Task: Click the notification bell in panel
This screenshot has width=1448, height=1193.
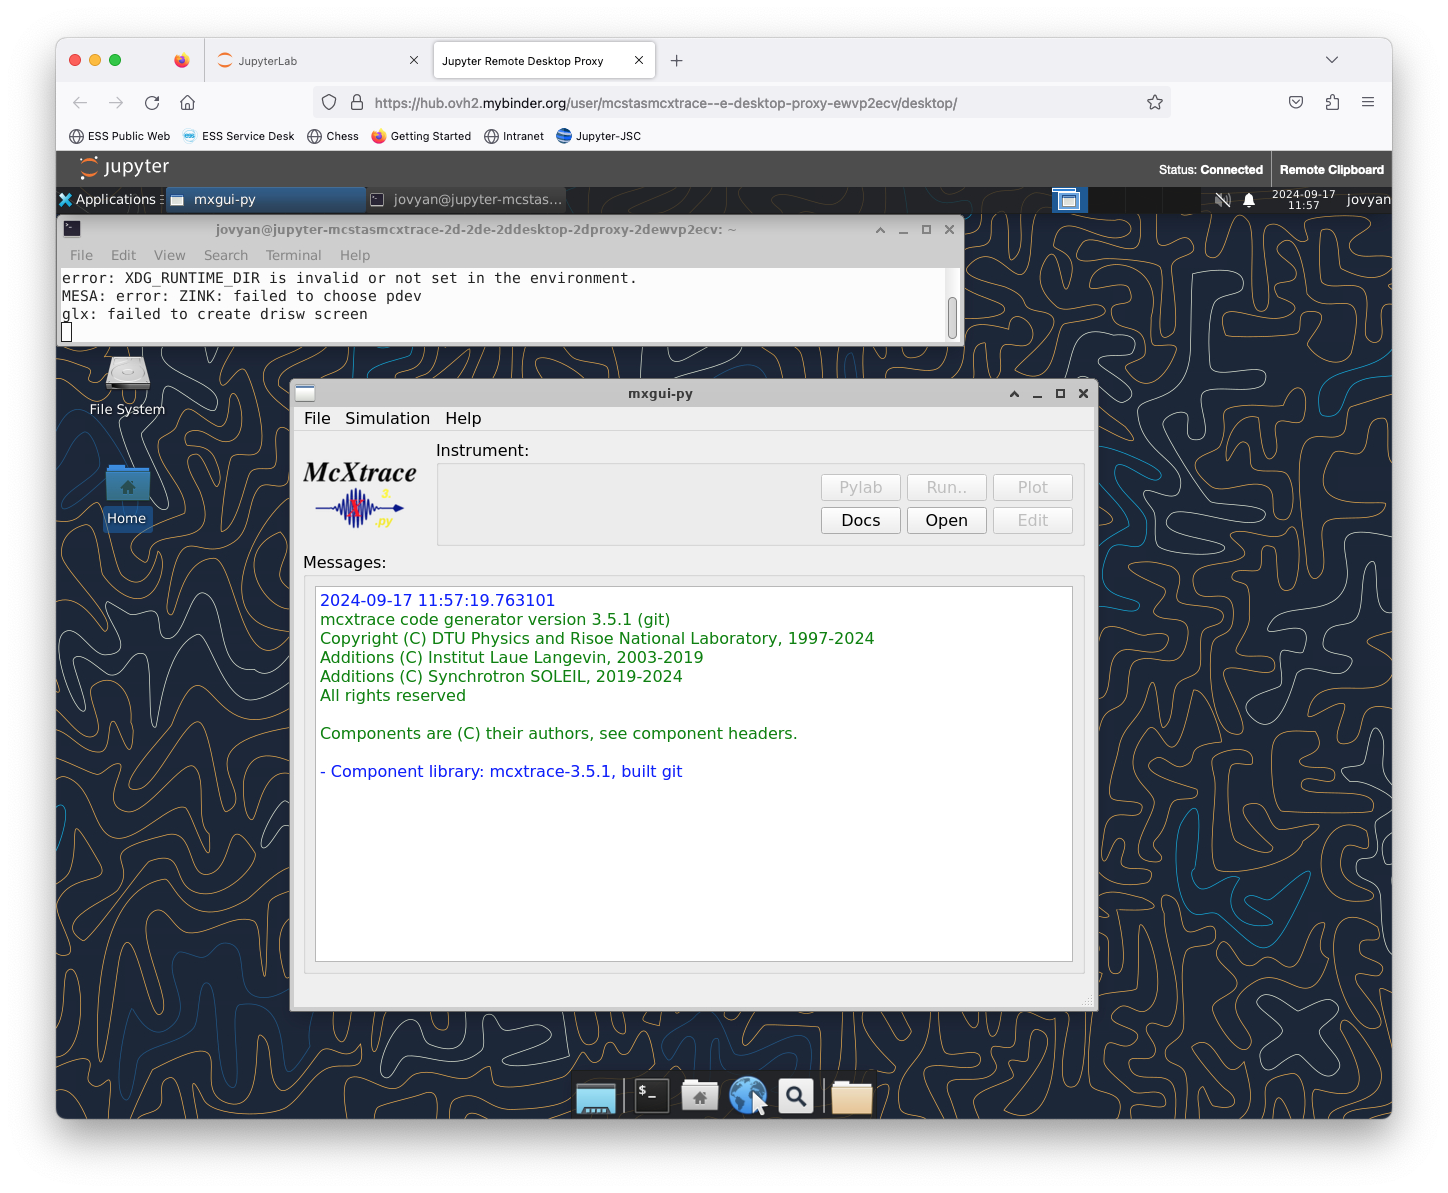Action: [x=1249, y=200]
